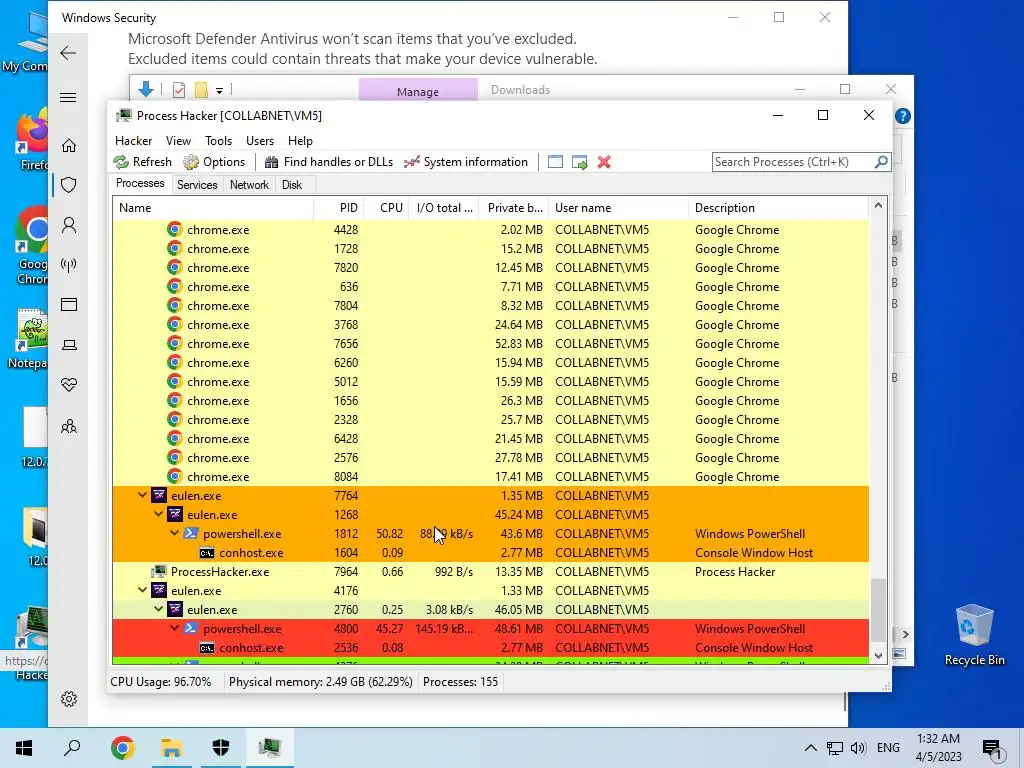
Task: Collapse eulen.exe tree with PID 4176
Action: pos(142,590)
